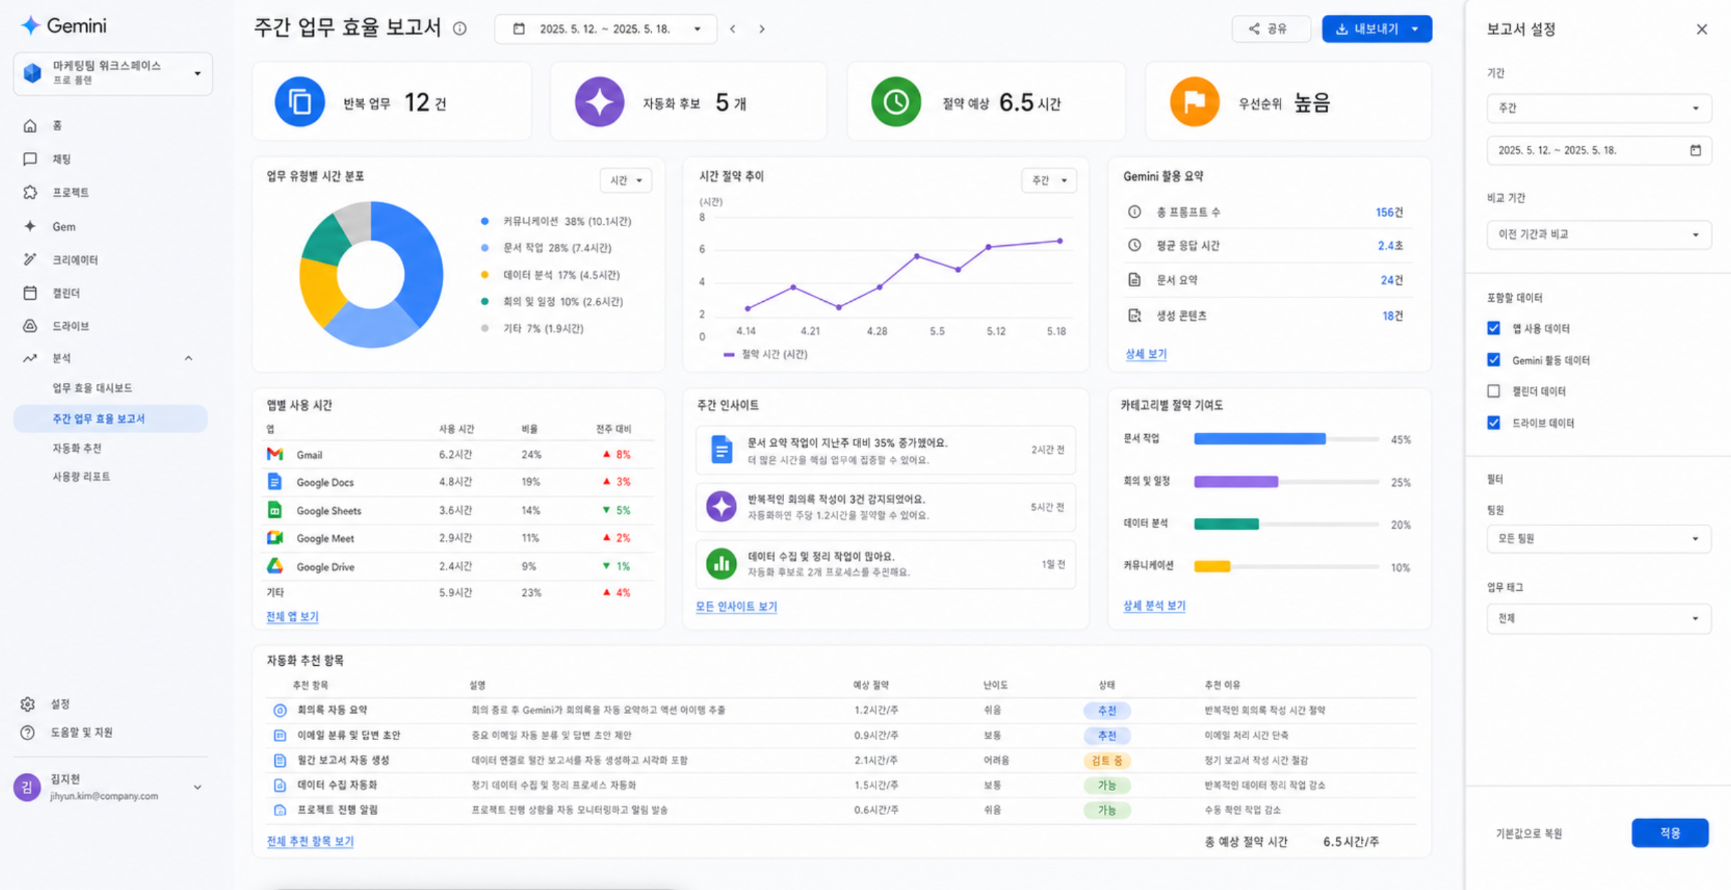Click the info icon next to report title
The image size is (1731, 890).
coord(460,29)
